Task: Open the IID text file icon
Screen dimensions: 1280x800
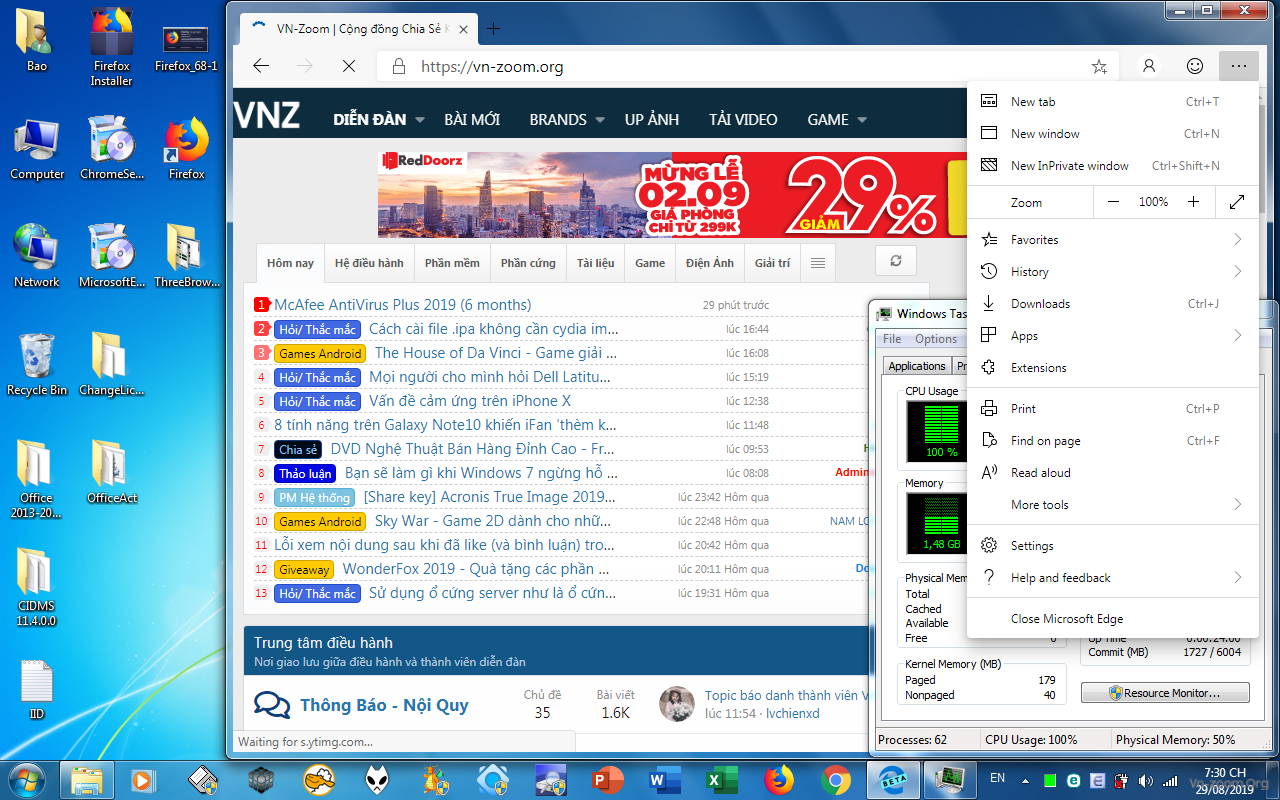Action: coord(37,690)
